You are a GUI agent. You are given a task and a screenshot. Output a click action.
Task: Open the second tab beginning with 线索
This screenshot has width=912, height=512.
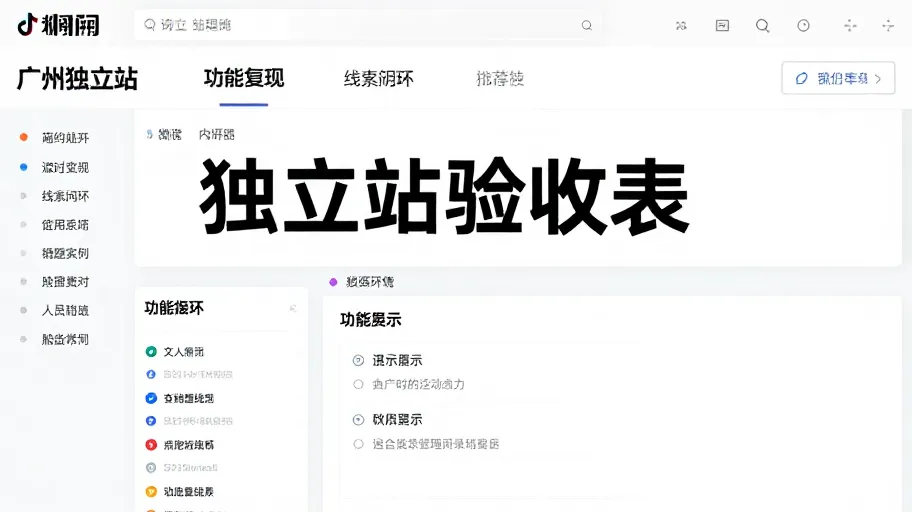[379, 79]
